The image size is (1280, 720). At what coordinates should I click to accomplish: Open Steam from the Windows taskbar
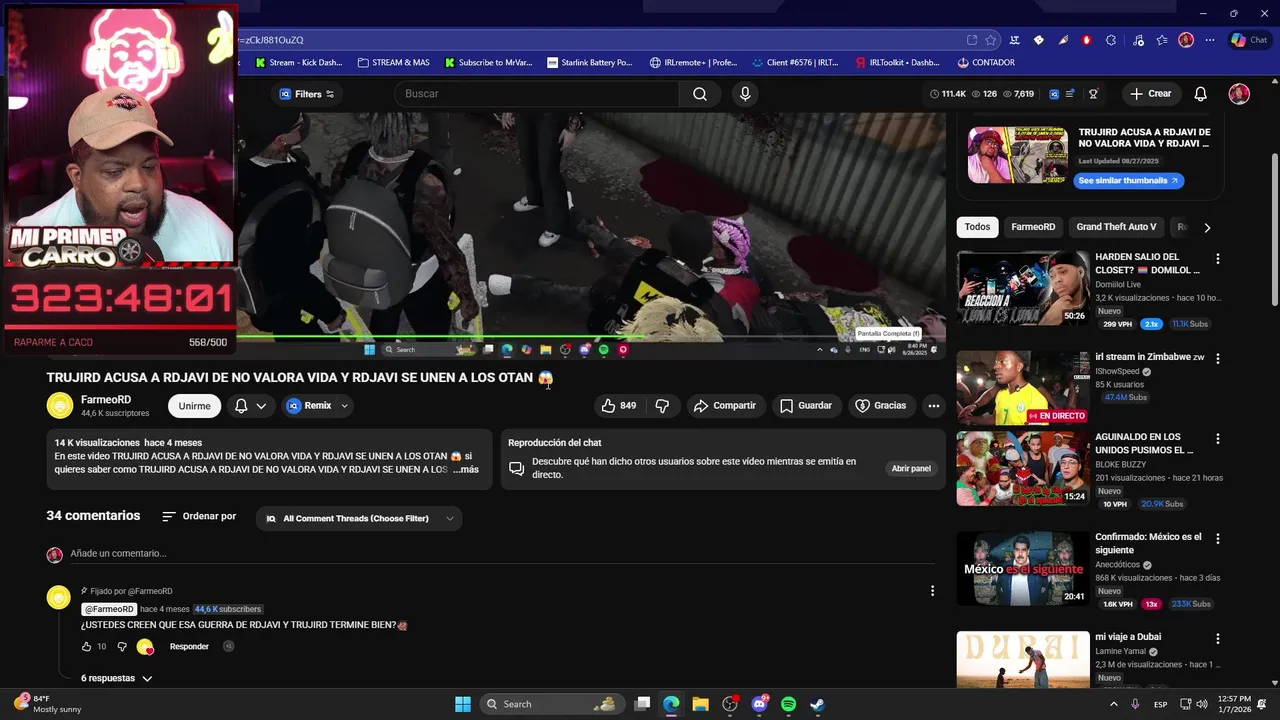(x=817, y=704)
